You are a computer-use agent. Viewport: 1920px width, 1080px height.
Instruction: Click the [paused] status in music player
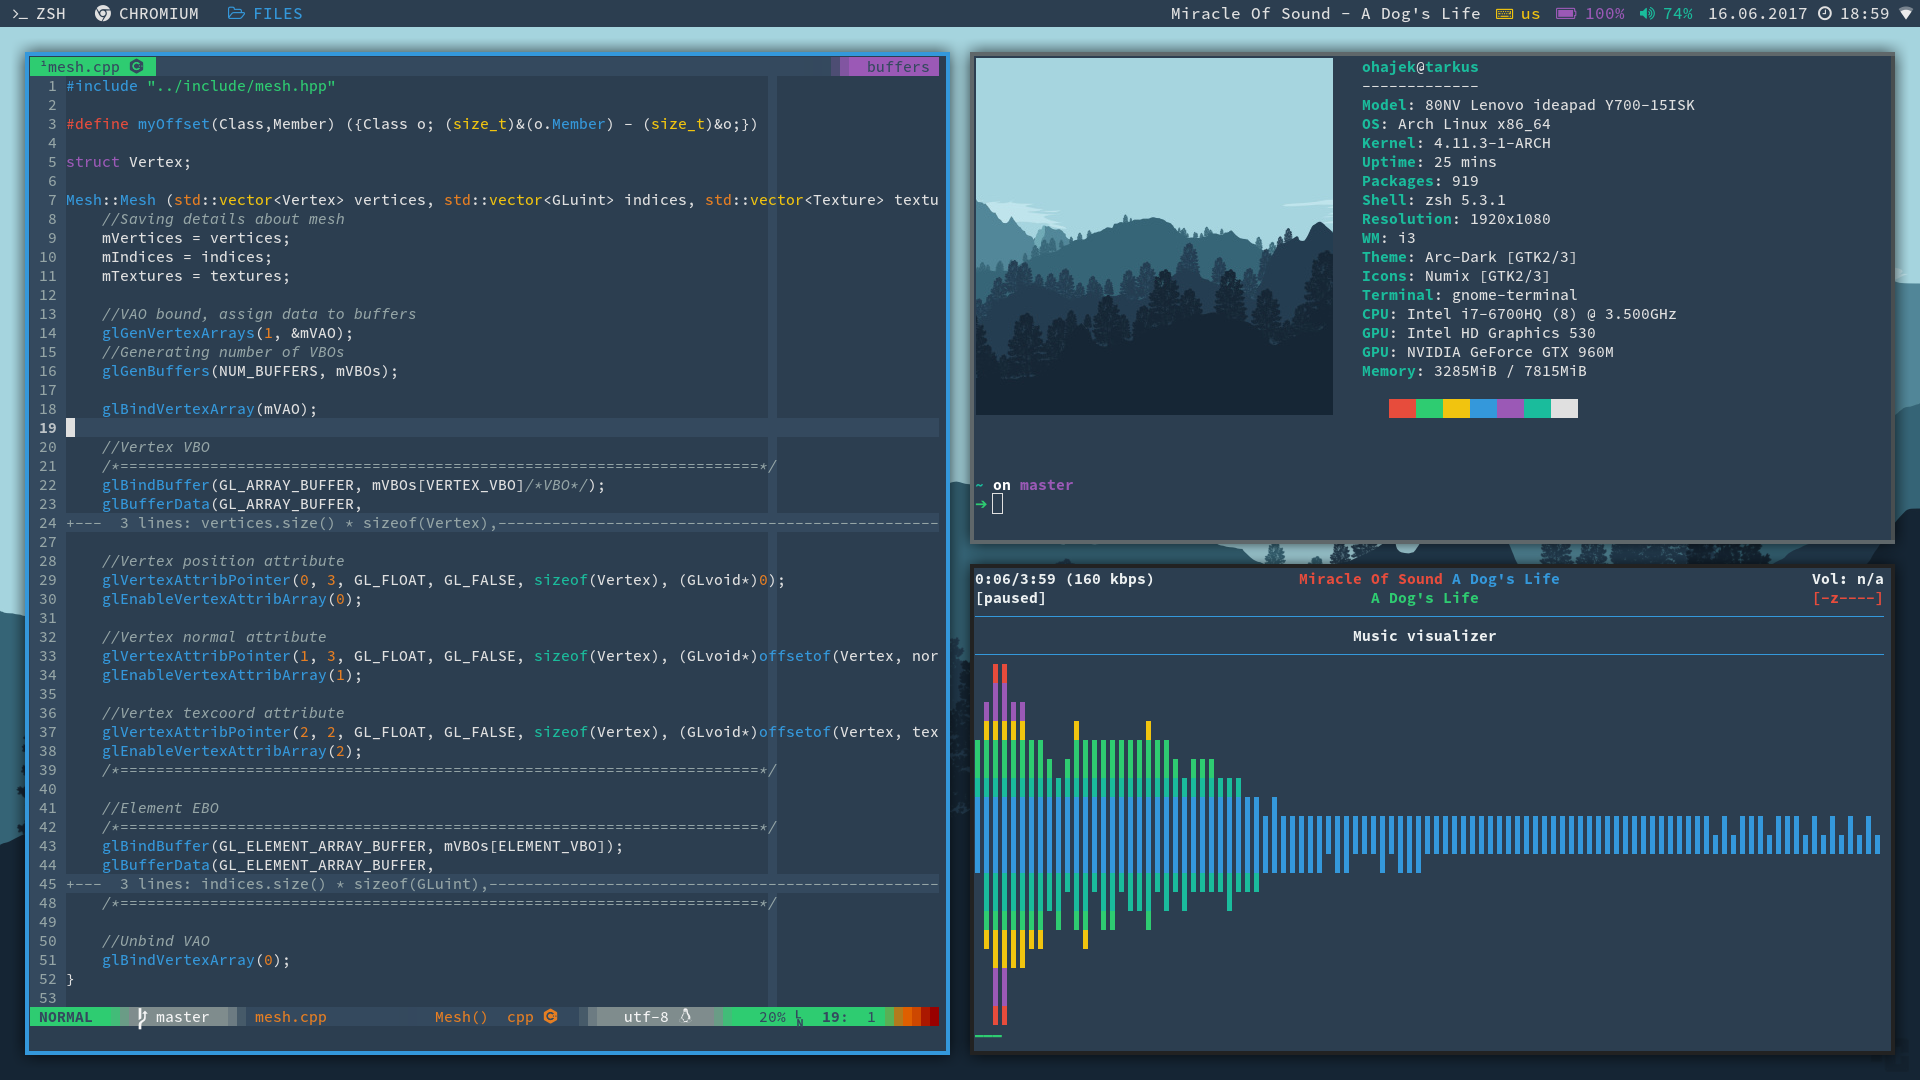1010,598
